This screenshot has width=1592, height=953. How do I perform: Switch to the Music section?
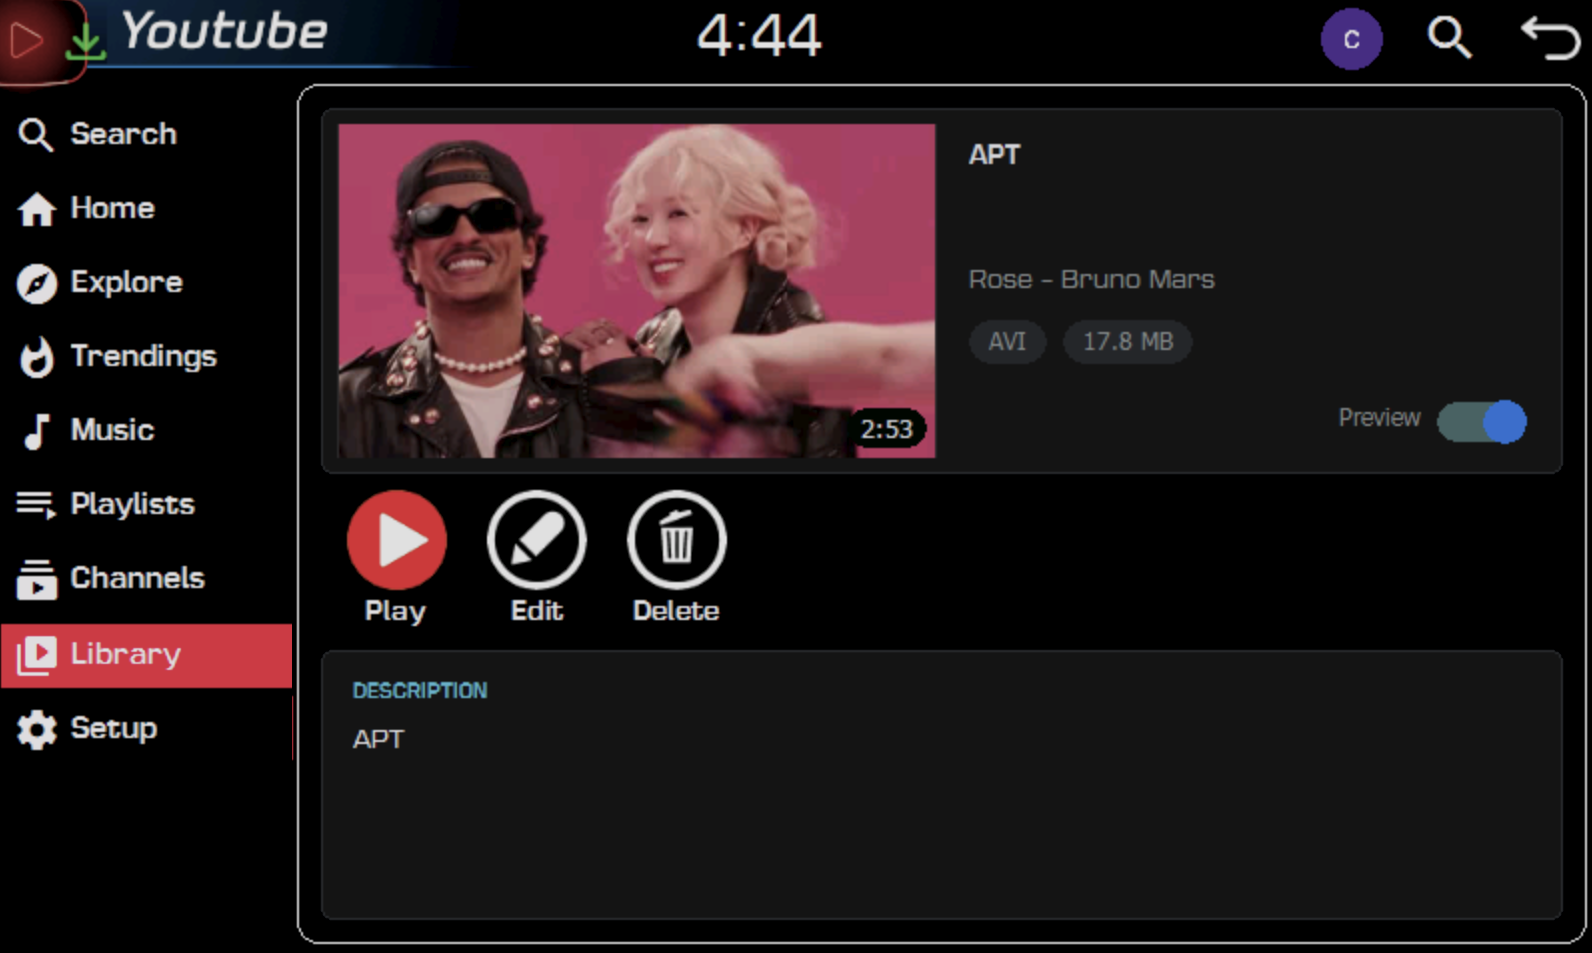coord(146,431)
